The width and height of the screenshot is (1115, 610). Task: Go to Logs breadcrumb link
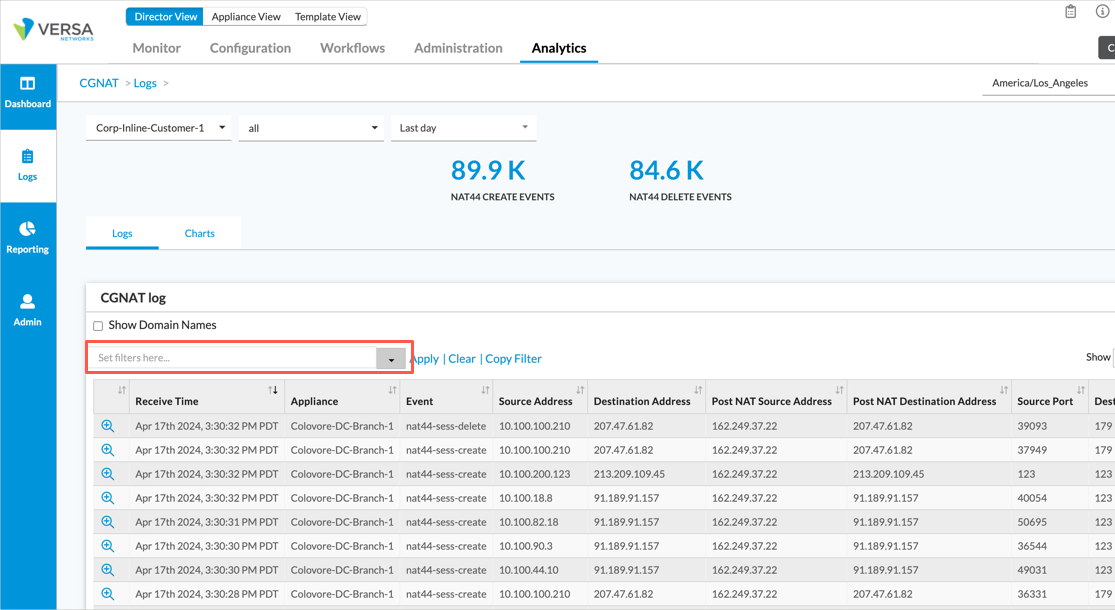click(x=145, y=83)
